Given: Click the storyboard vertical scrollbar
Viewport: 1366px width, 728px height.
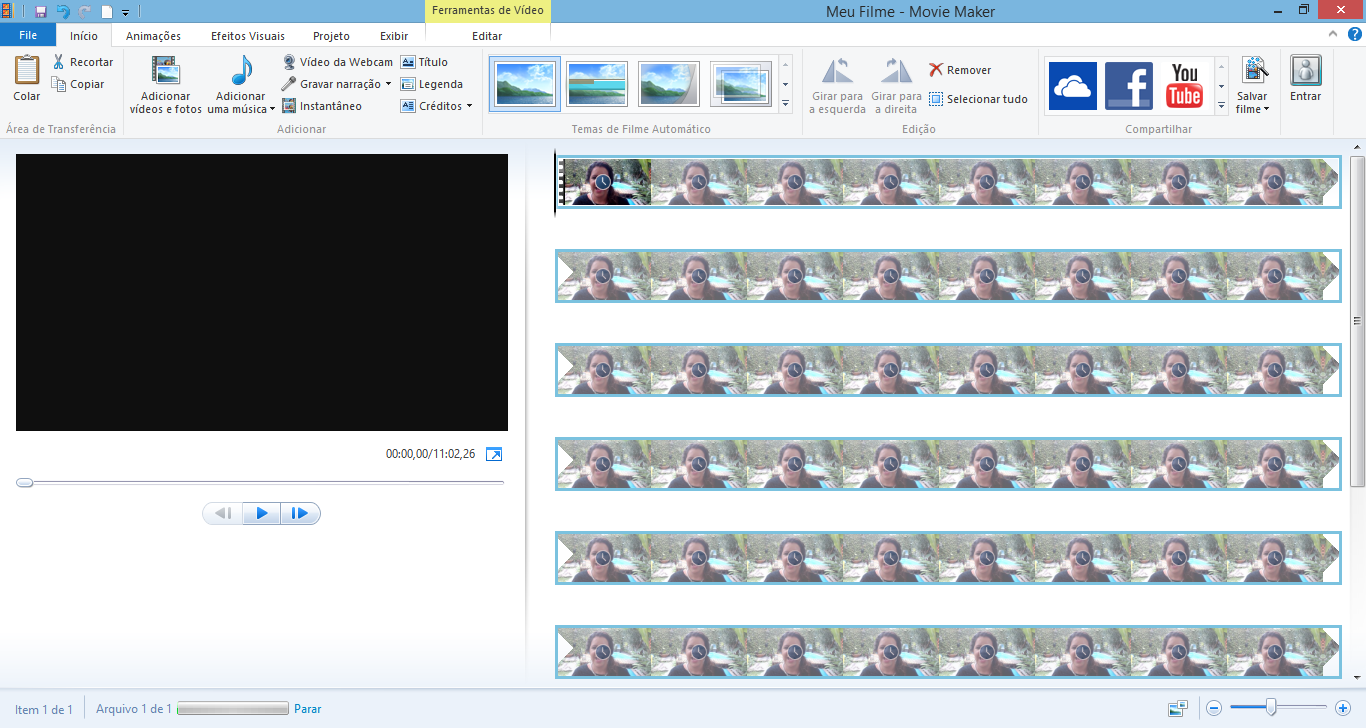Looking at the screenshot, I should click(1357, 320).
